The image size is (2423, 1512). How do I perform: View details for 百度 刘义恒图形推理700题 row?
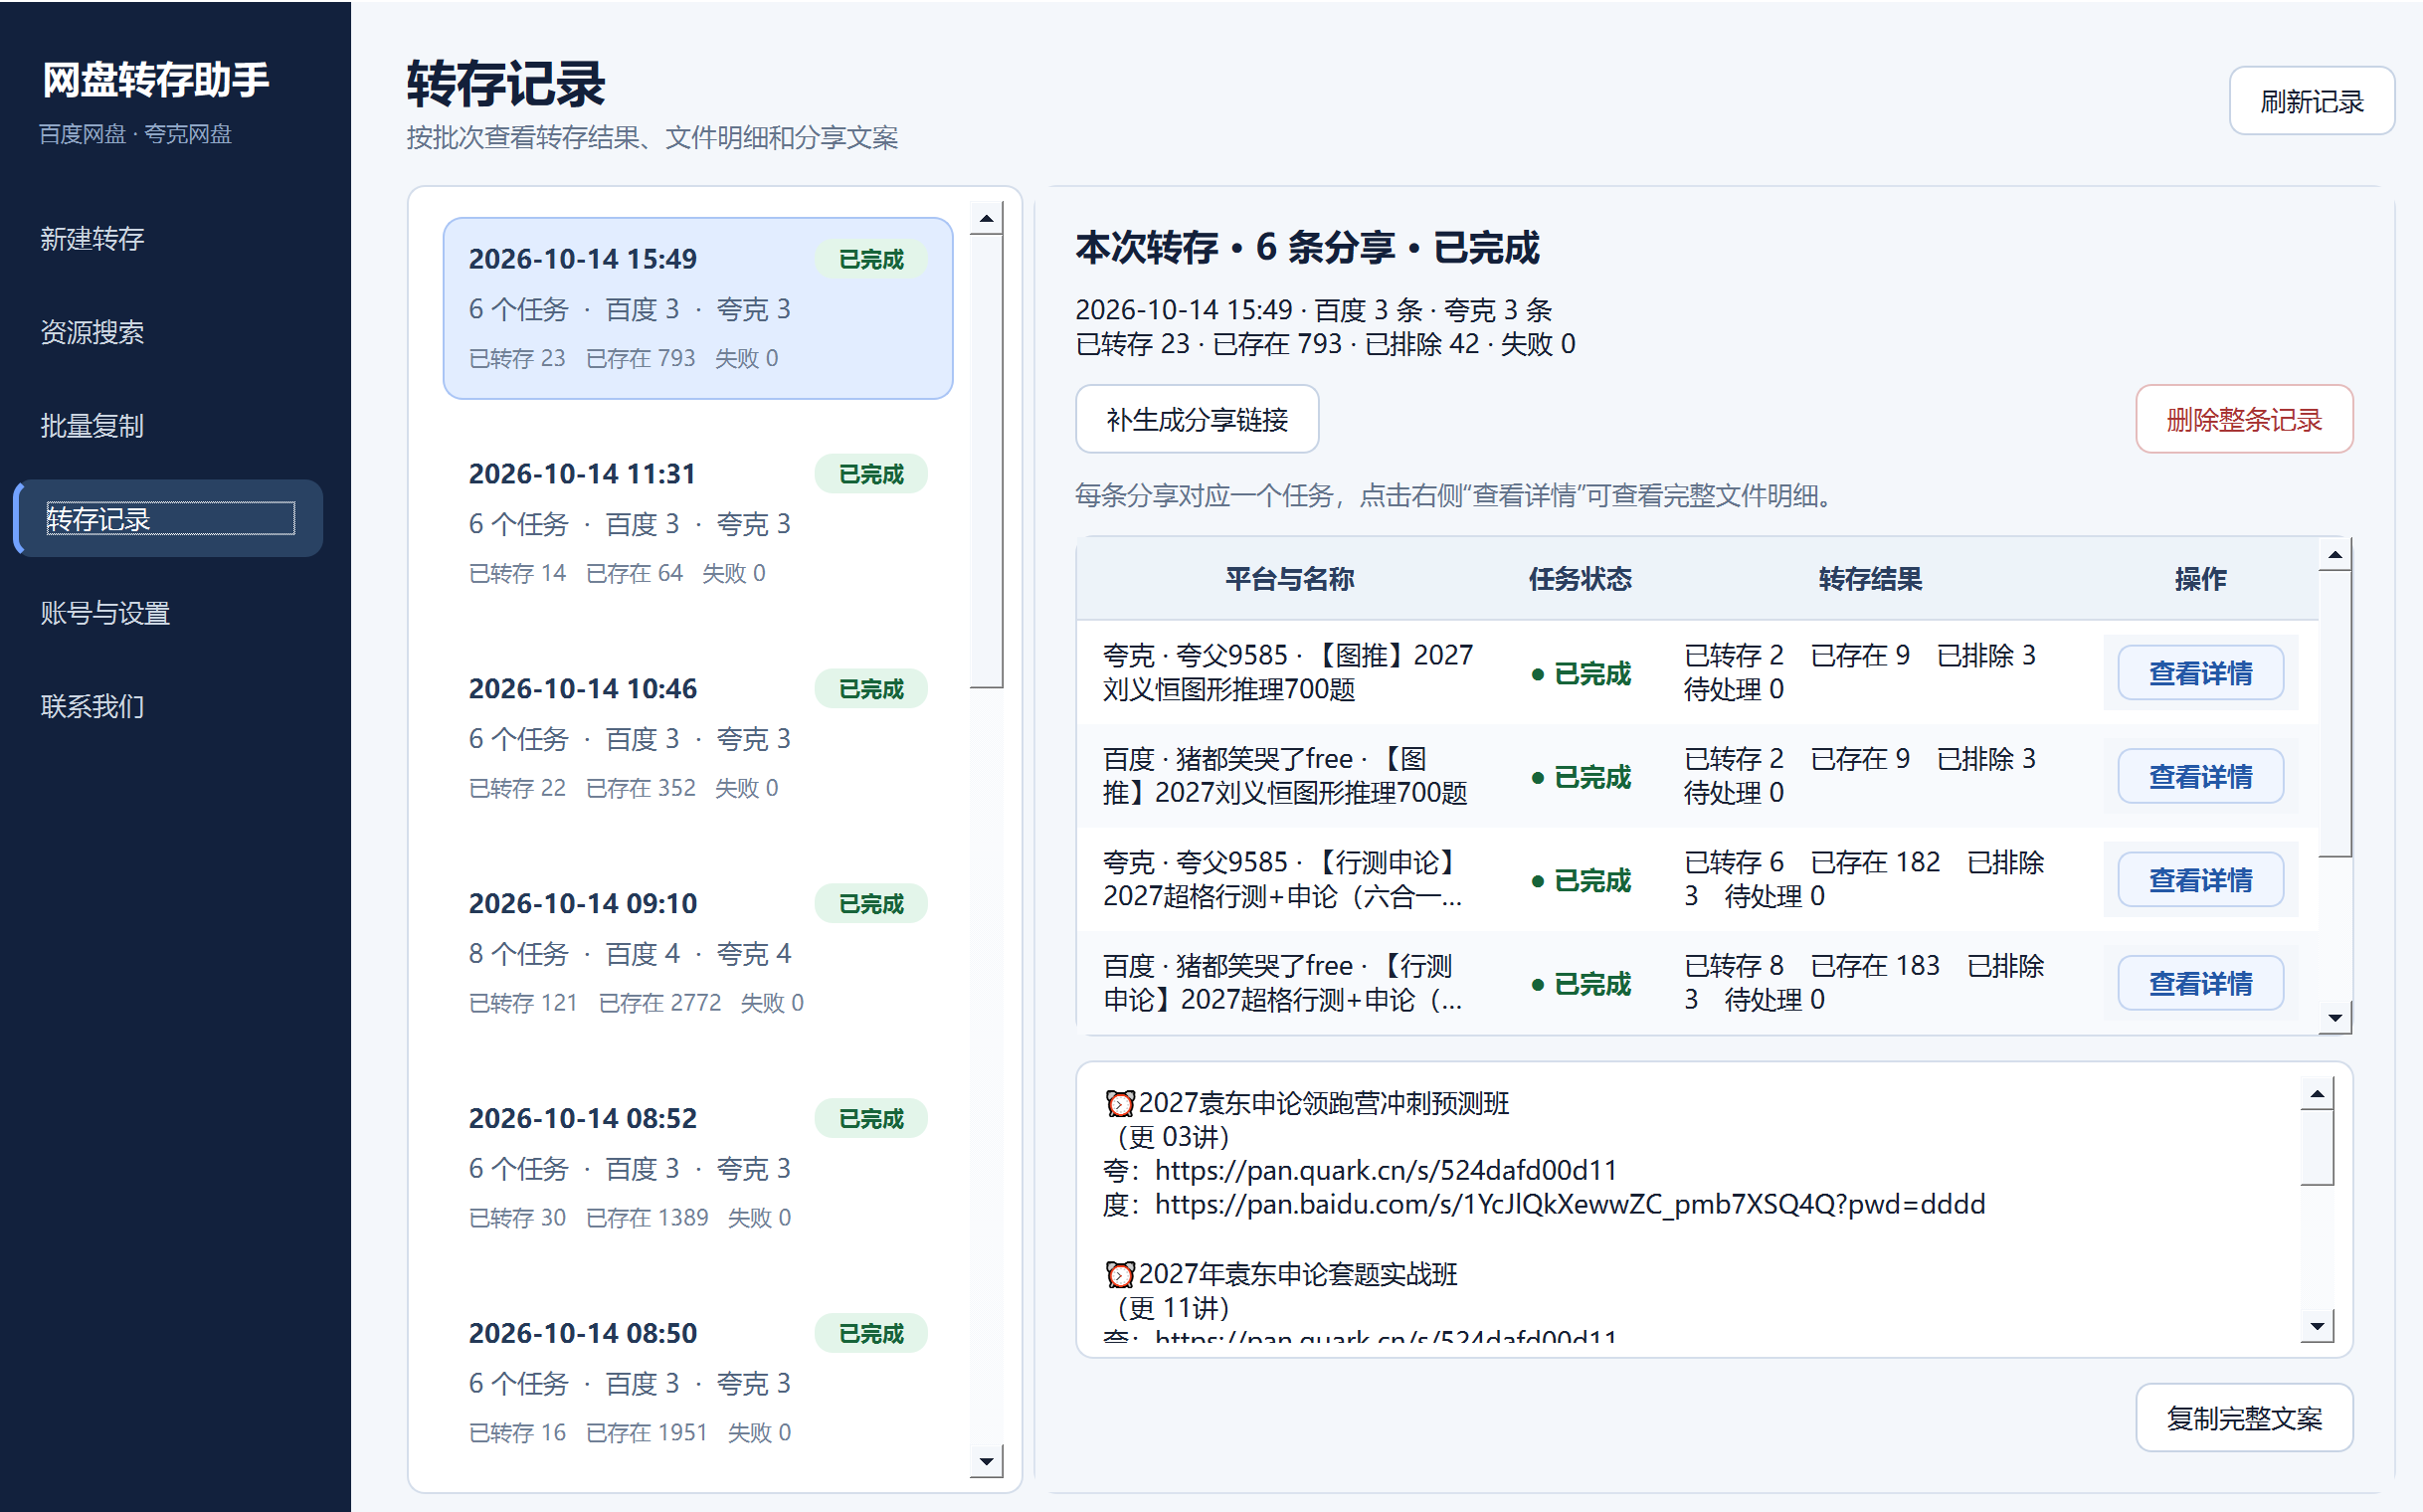[x=2200, y=776]
